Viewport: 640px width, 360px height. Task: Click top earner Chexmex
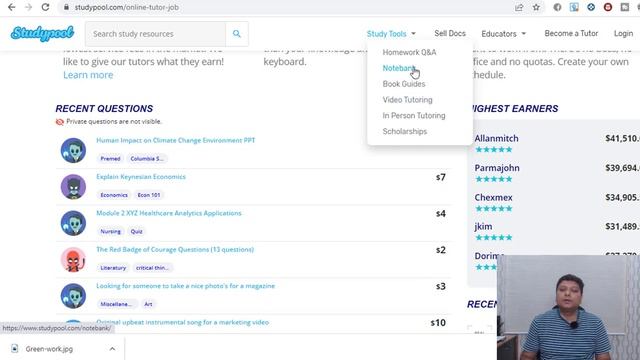coord(493,197)
